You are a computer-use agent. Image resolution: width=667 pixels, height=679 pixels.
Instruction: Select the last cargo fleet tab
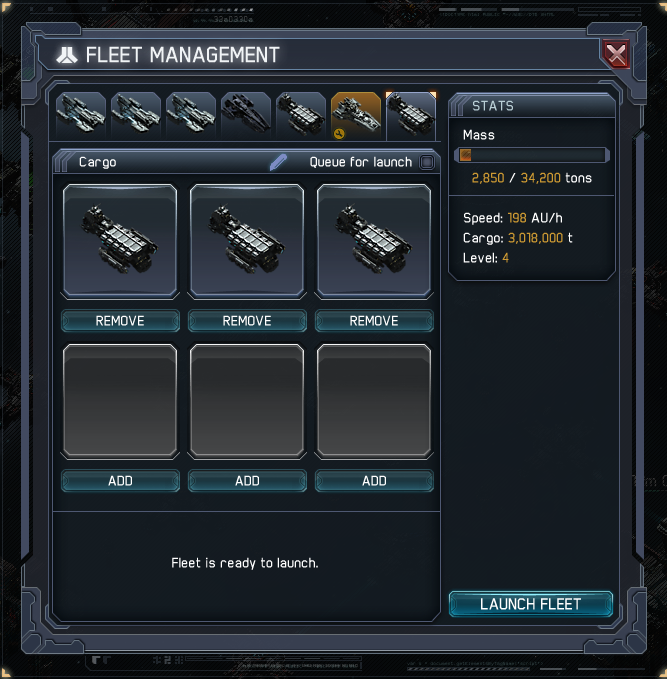[411, 116]
